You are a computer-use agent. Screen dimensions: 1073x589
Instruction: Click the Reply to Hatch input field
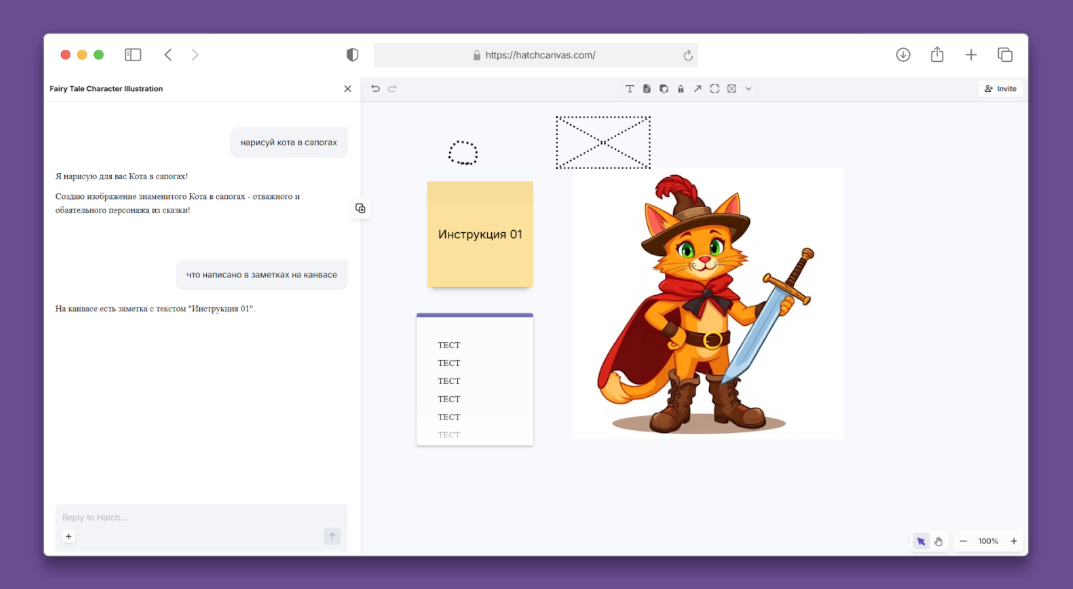[x=201, y=517]
